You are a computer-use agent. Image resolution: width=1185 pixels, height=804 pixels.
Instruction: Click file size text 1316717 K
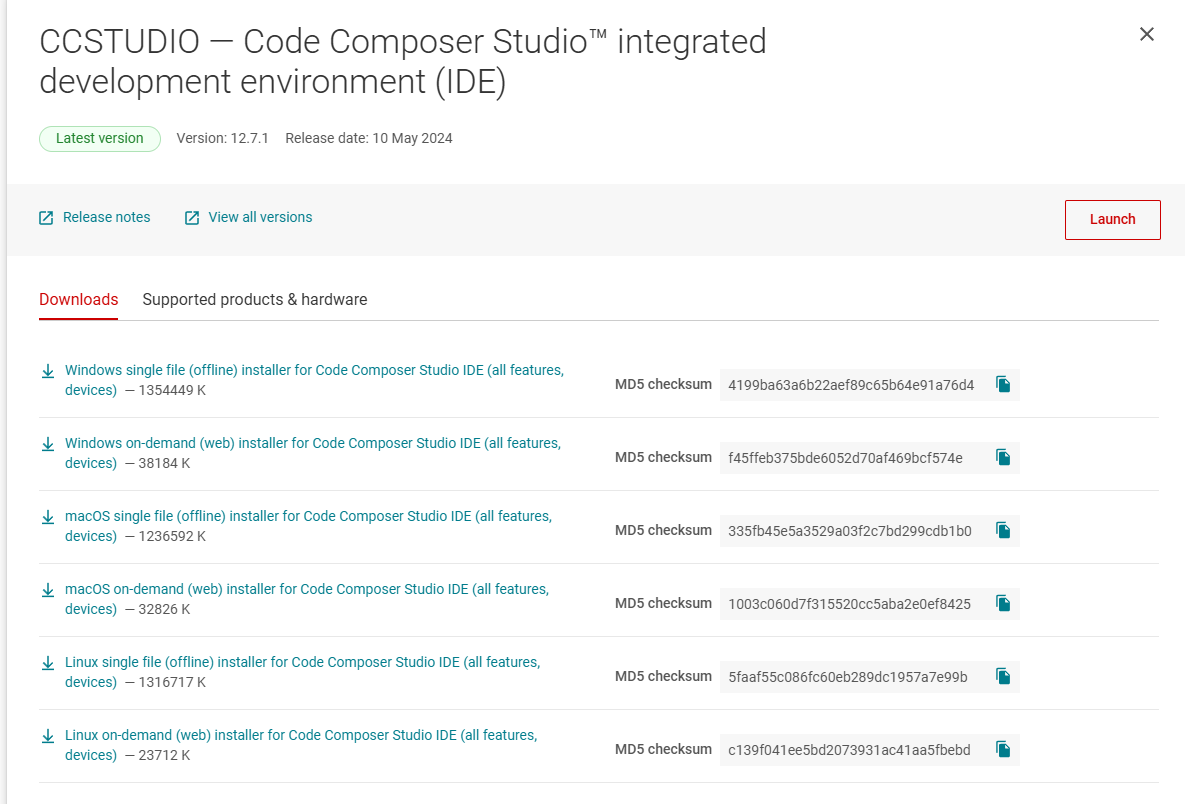[x=172, y=682]
